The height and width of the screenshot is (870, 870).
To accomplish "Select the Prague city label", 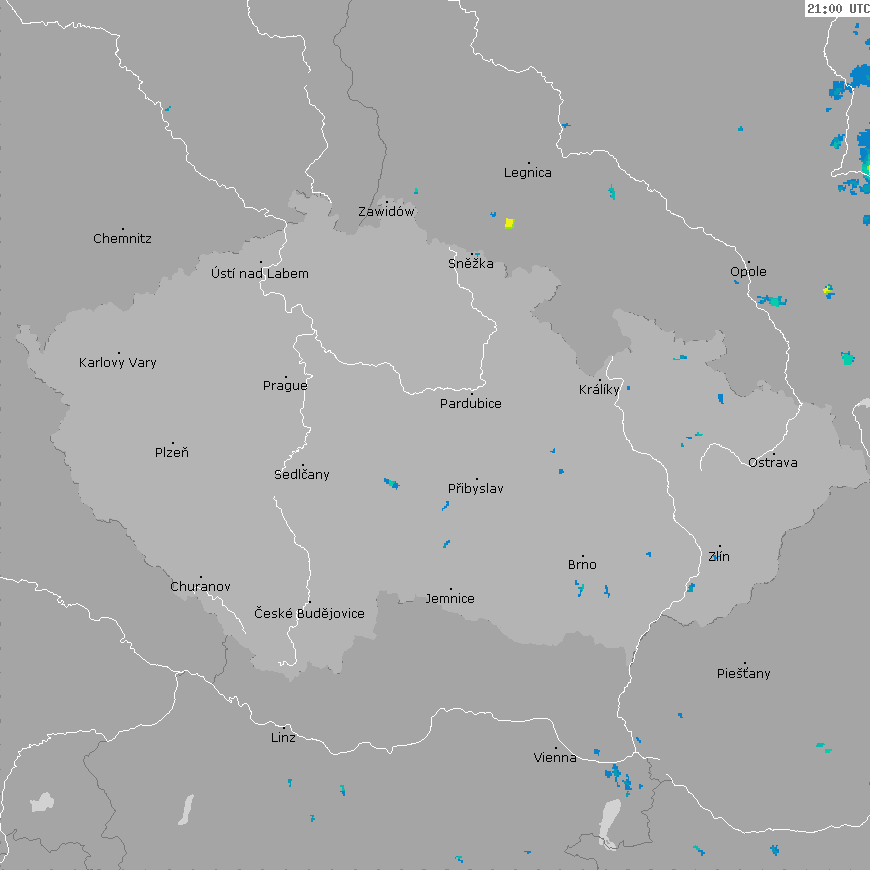I will click(285, 386).
